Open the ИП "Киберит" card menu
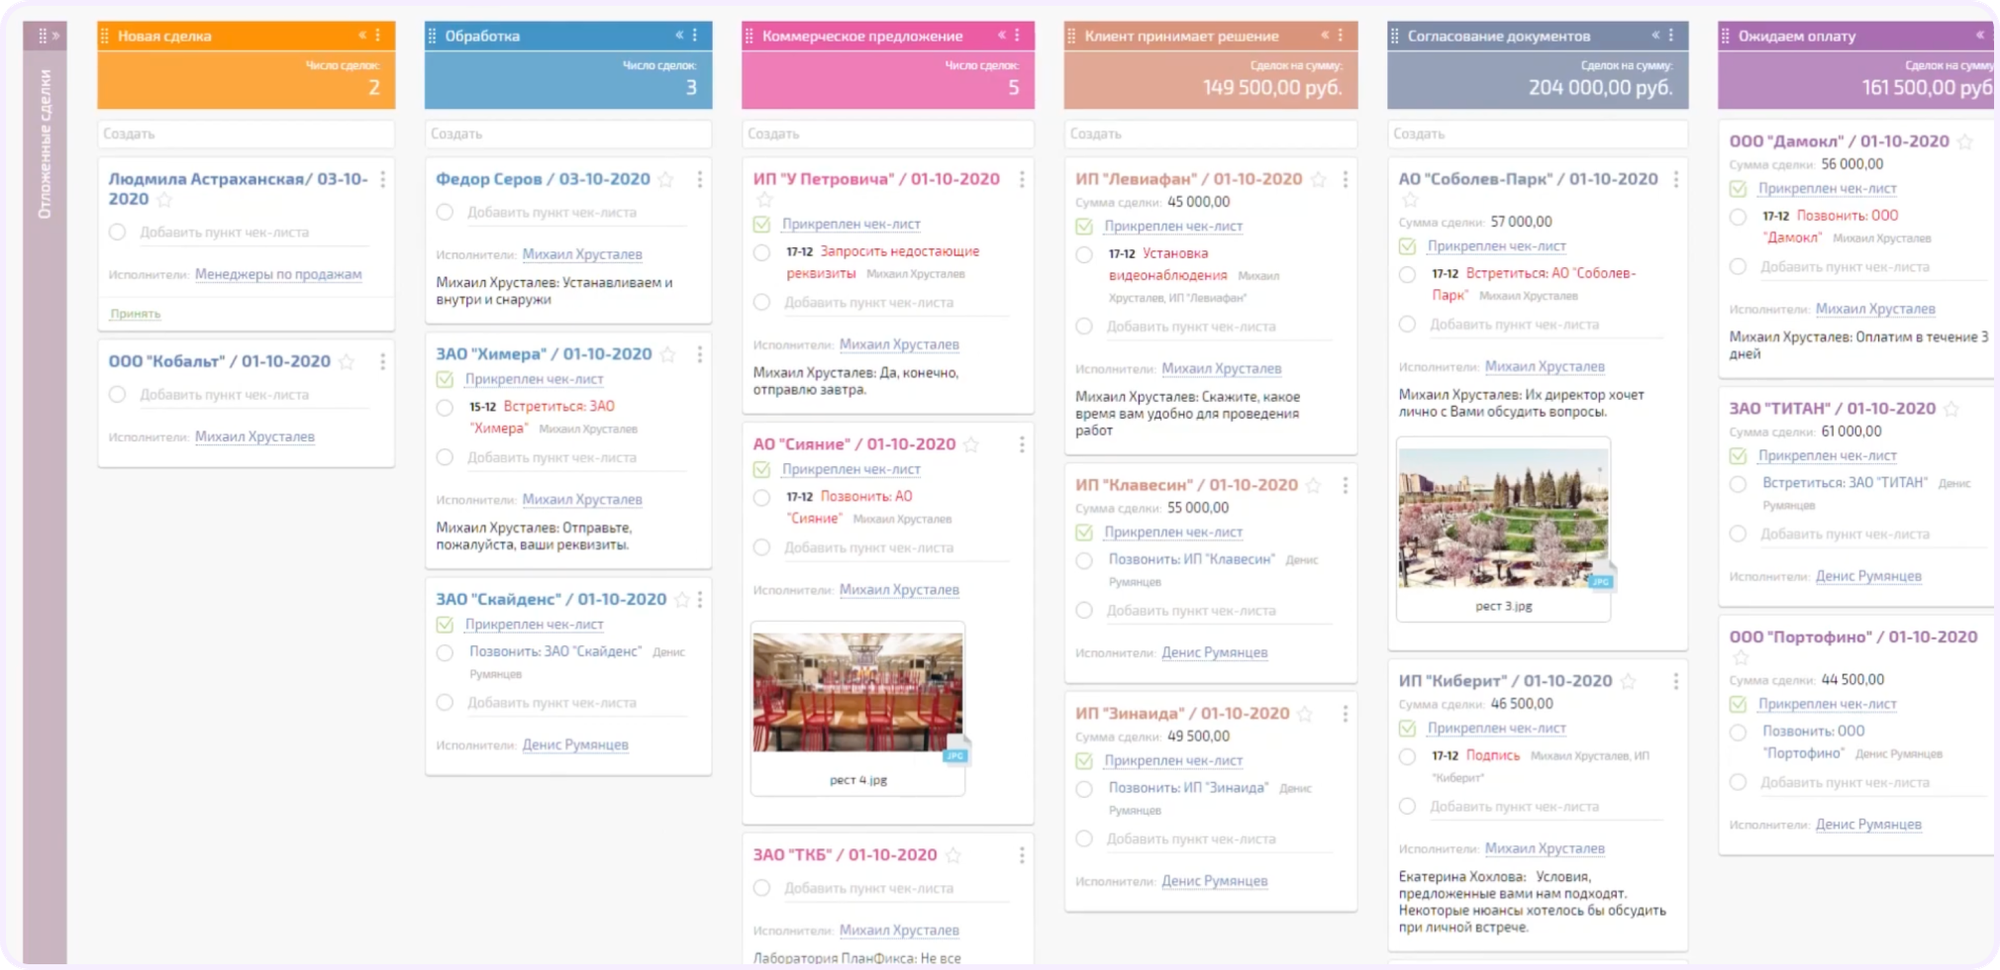 point(1676,682)
